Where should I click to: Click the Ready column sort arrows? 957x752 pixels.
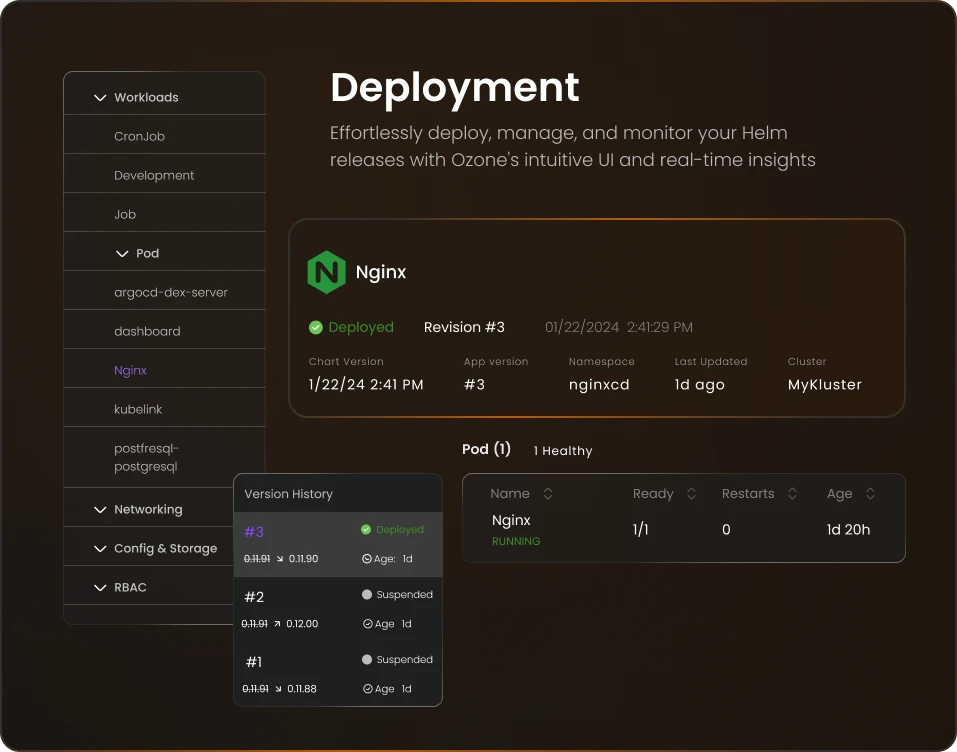(691, 494)
